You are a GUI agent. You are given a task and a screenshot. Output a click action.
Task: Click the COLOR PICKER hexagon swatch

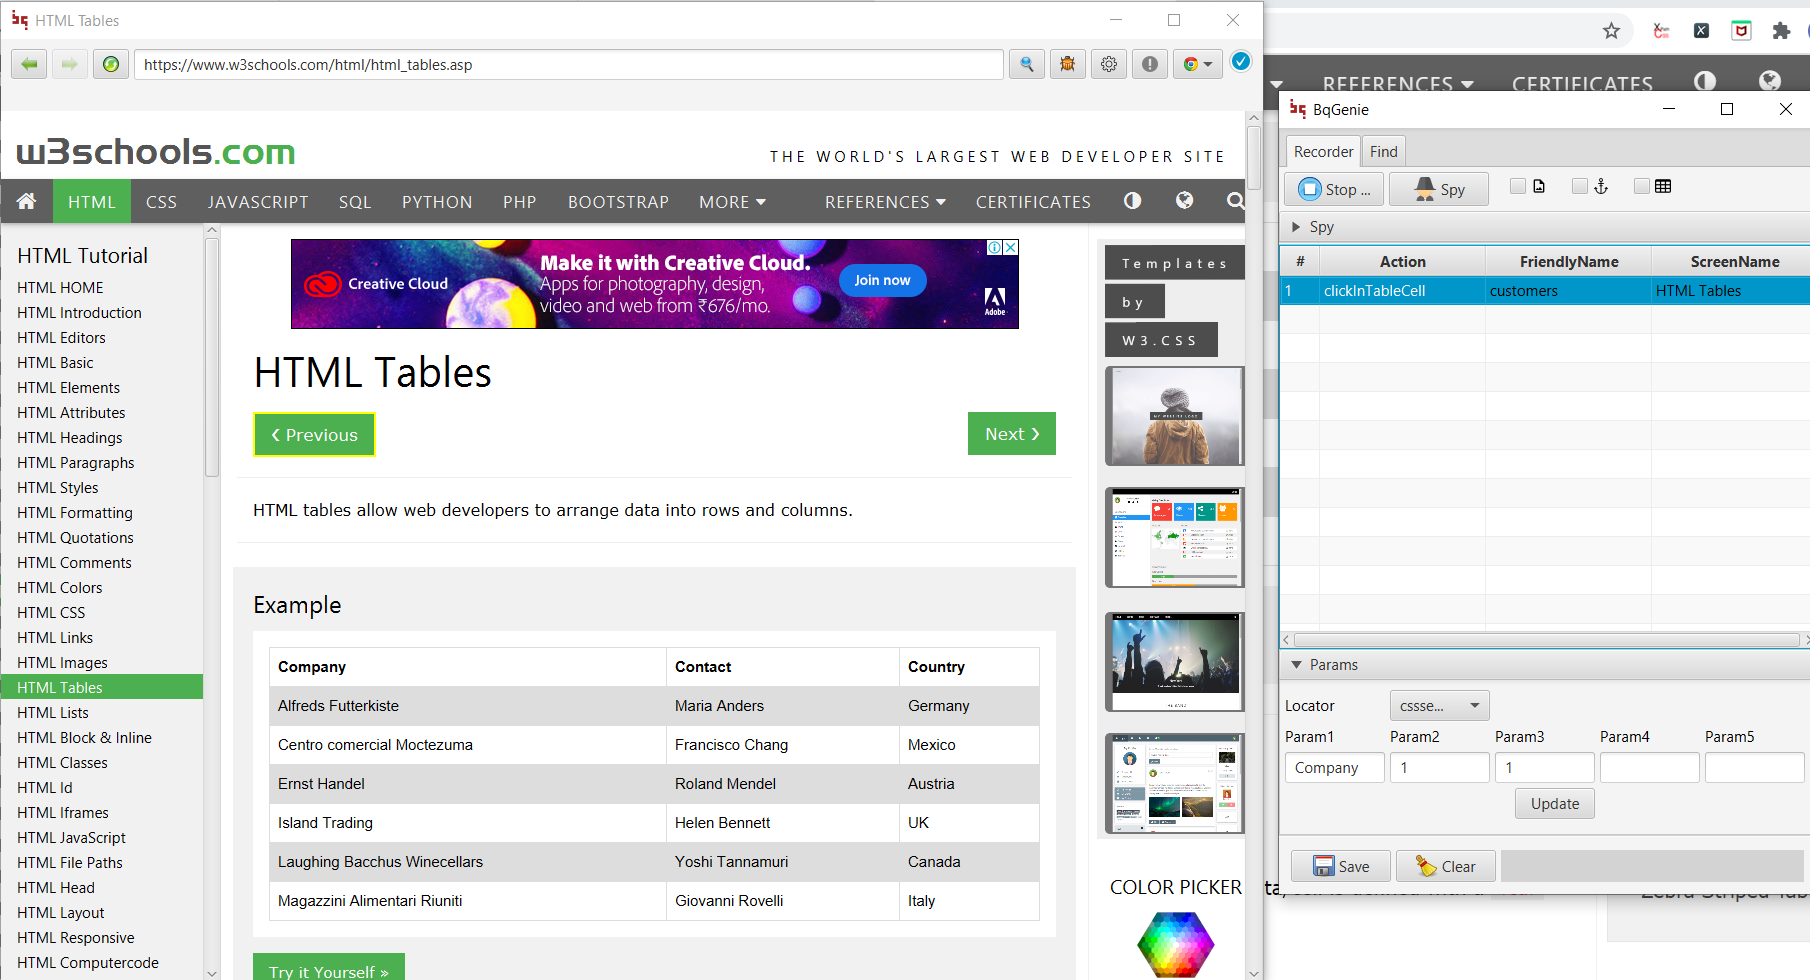coord(1176,944)
